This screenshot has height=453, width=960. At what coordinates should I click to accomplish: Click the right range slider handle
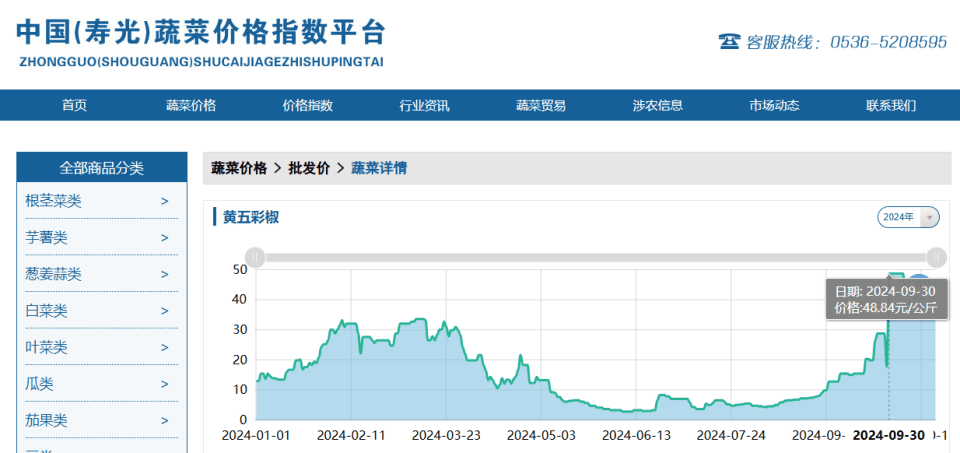[x=936, y=258]
